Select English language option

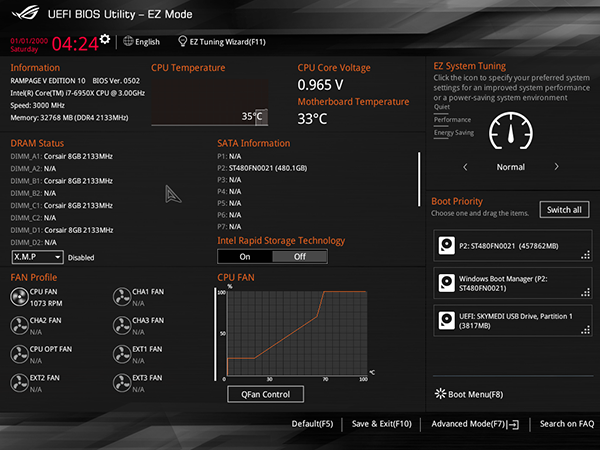pos(147,42)
